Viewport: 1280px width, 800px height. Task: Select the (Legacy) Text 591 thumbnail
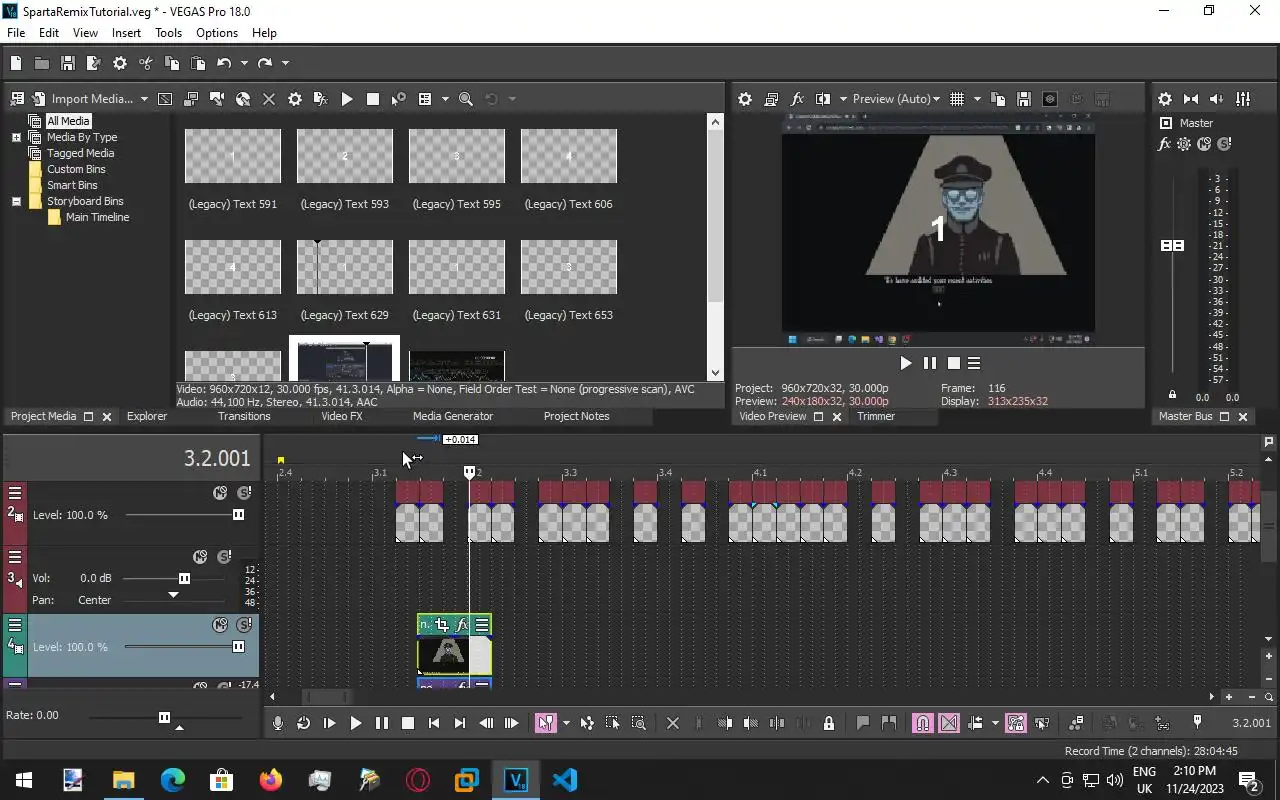[x=233, y=157]
